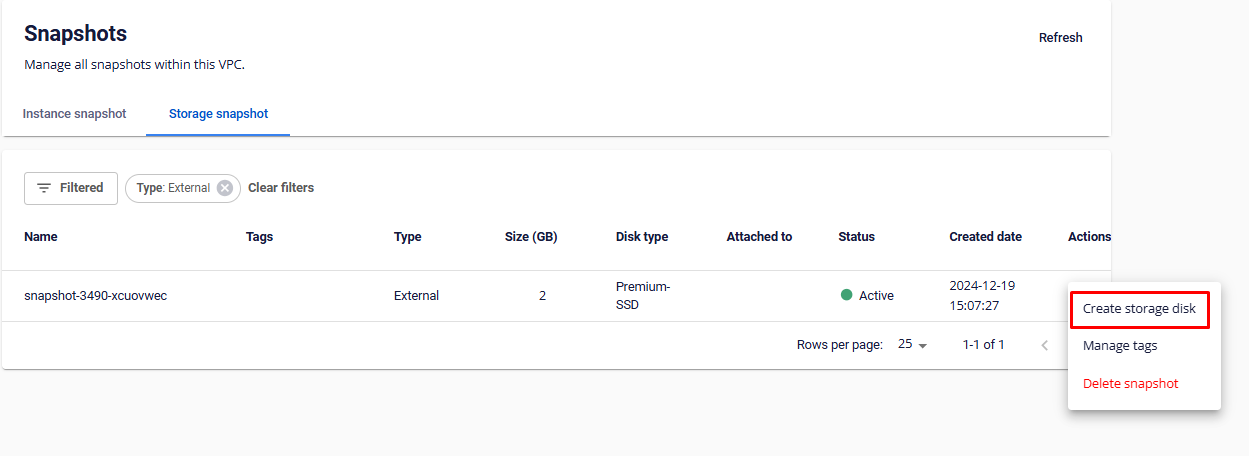1249x456 pixels.
Task: Open snapshot-3490-xcuovwec row entry
Action: (95, 296)
